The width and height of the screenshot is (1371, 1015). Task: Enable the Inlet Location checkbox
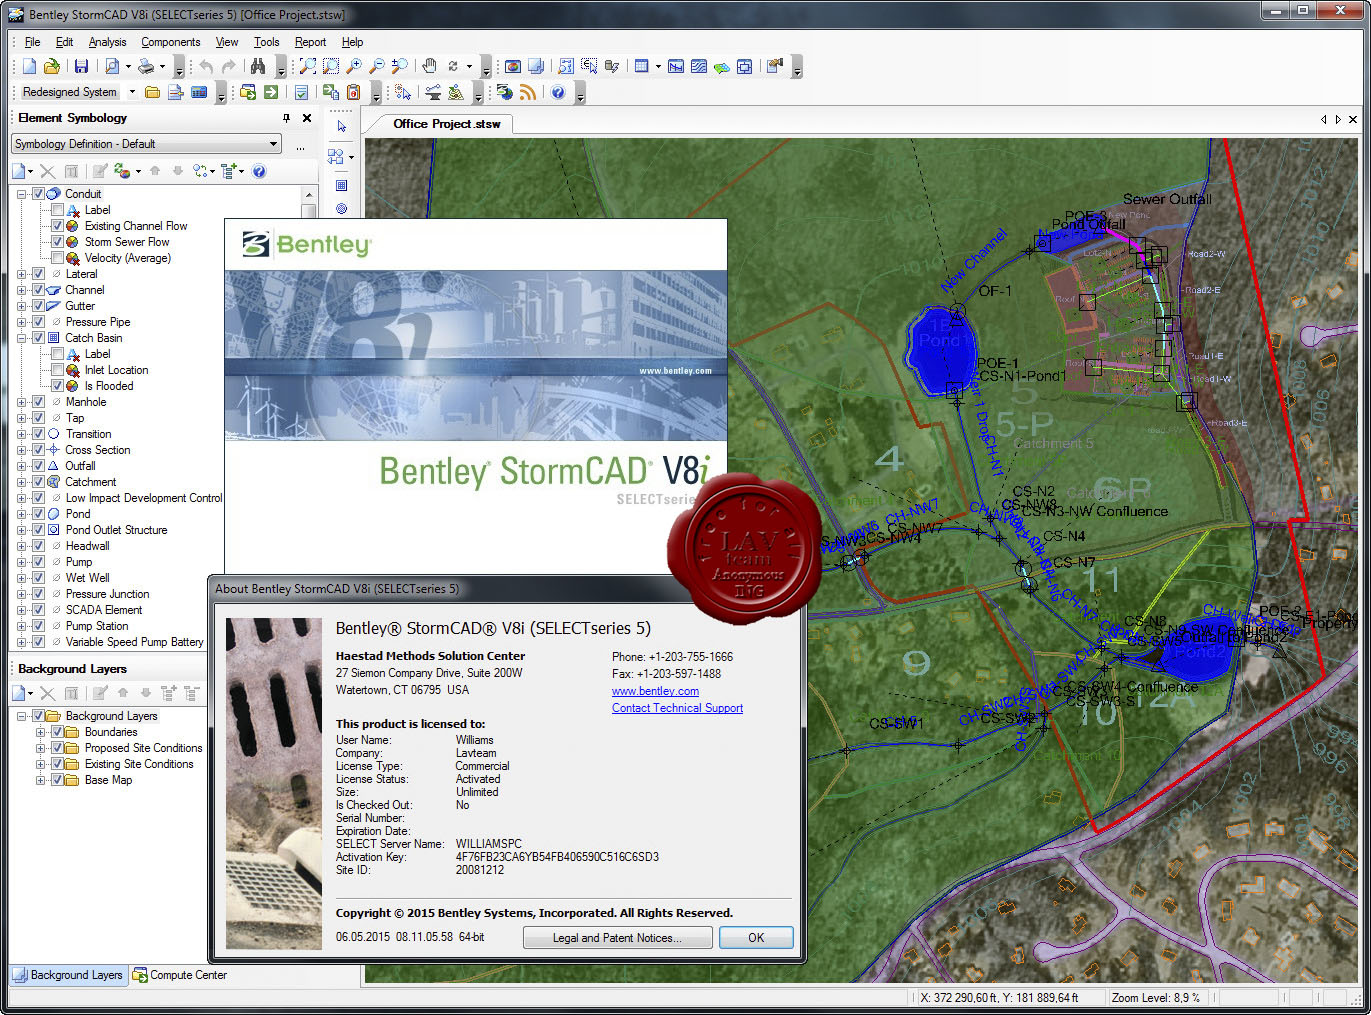click(x=57, y=370)
